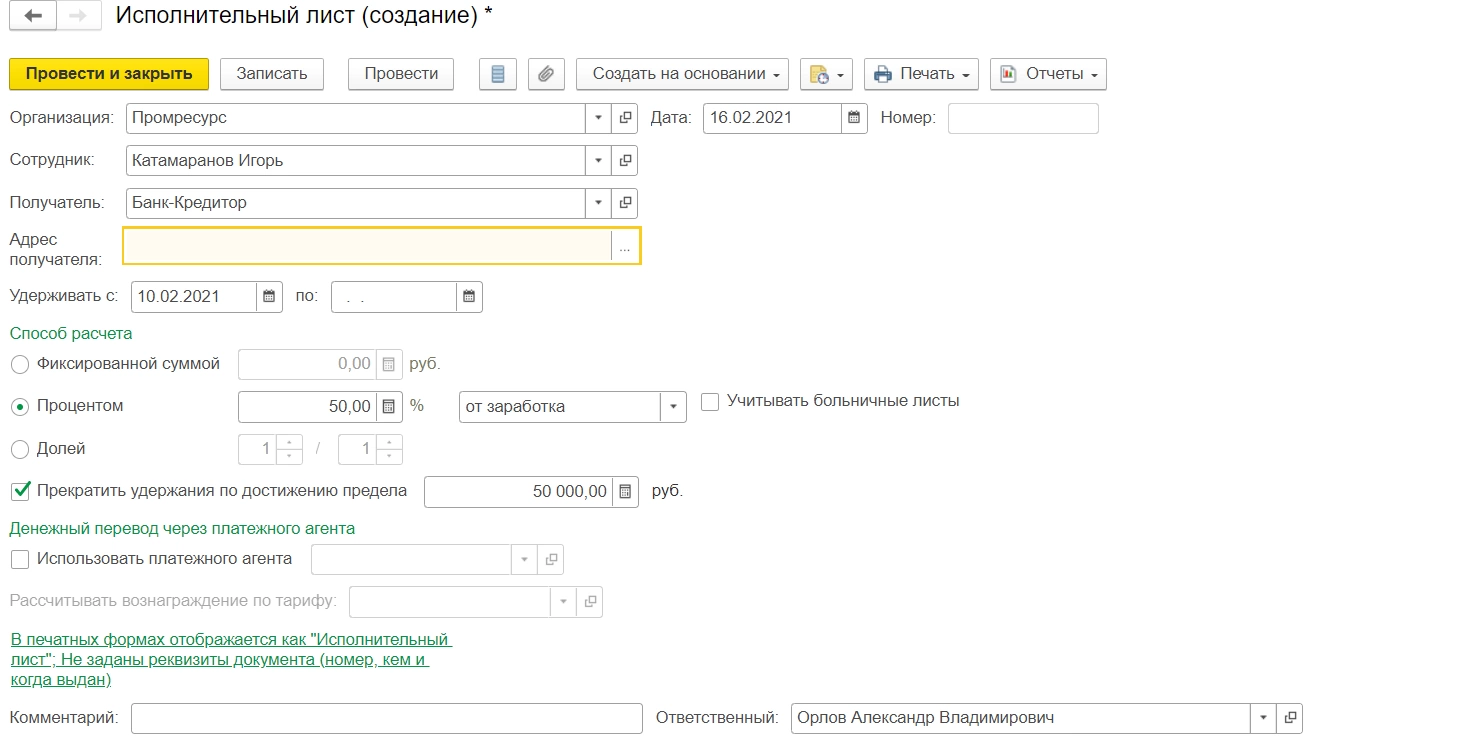Edit the limit amount 50 000,00
The image size is (1463, 747).
pos(519,492)
